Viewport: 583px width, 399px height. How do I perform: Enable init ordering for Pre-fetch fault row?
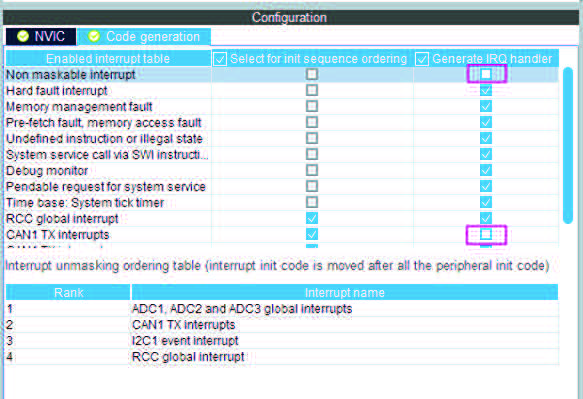pos(312,122)
